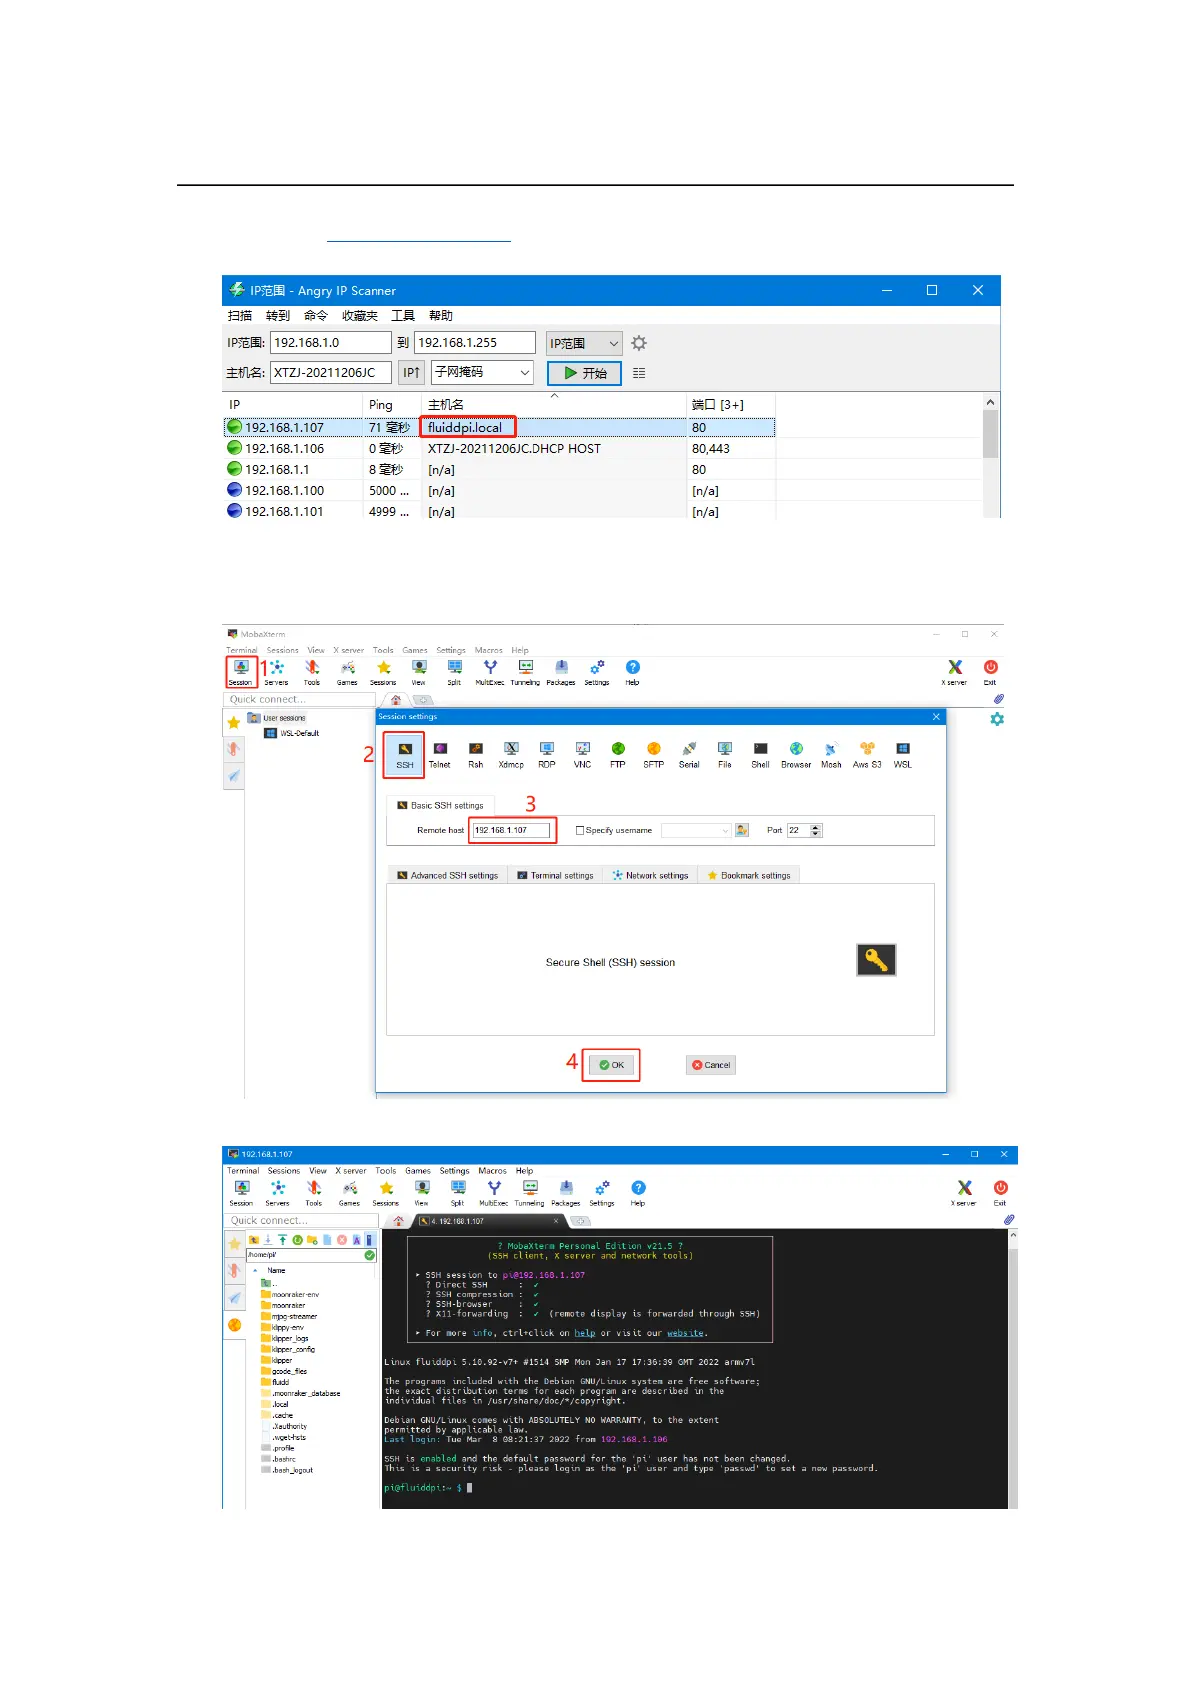Click Packages icon in MobaXterm Session-settings window

[561, 671]
